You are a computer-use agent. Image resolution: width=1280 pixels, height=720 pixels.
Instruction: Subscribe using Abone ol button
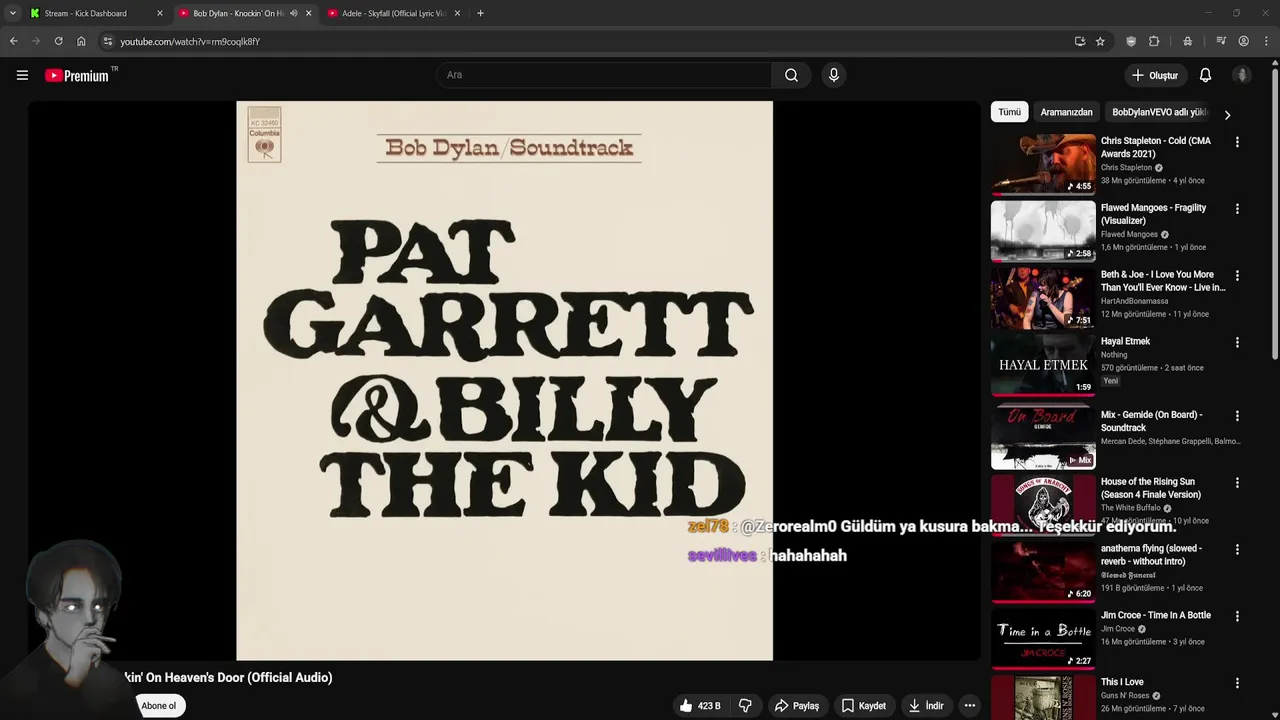[158, 706]
